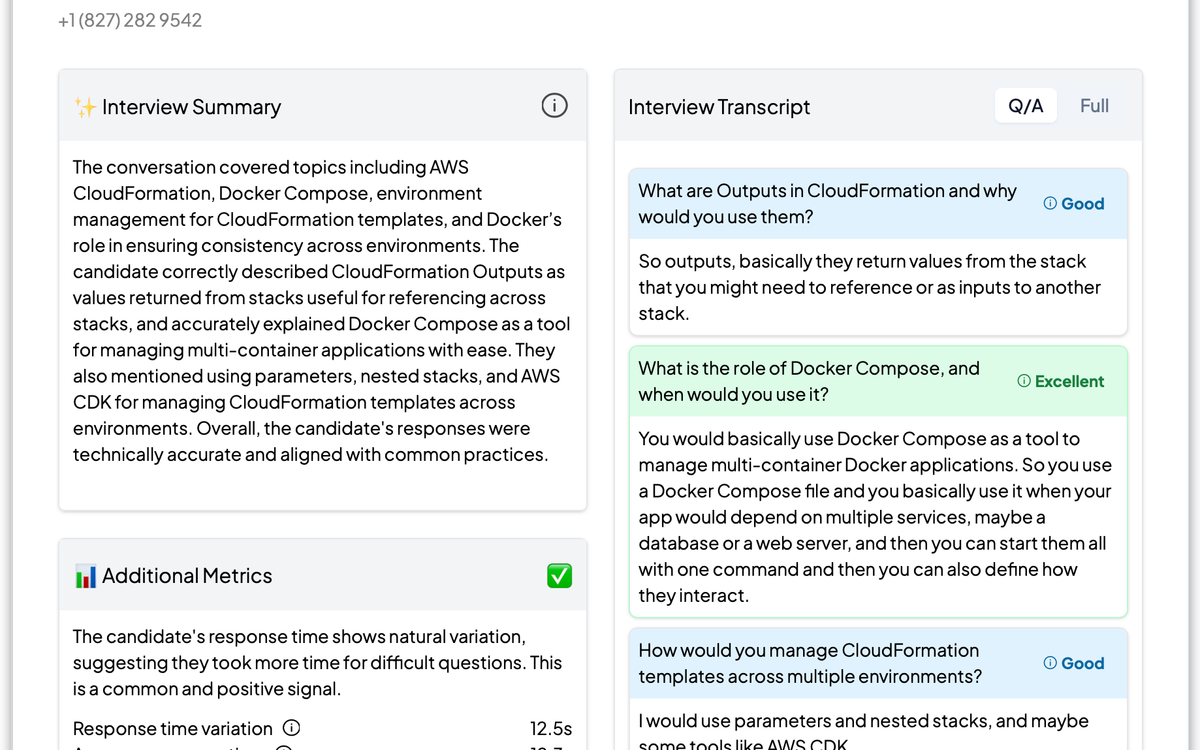Click the phone number +1 (827) 282 9542
The image size is (1200, 750).
pos(130,20)
